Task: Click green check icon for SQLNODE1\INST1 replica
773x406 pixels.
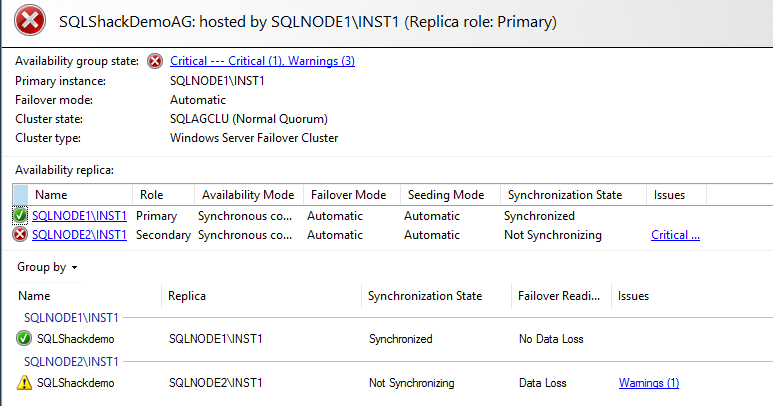Action: [x=20, y=215]
